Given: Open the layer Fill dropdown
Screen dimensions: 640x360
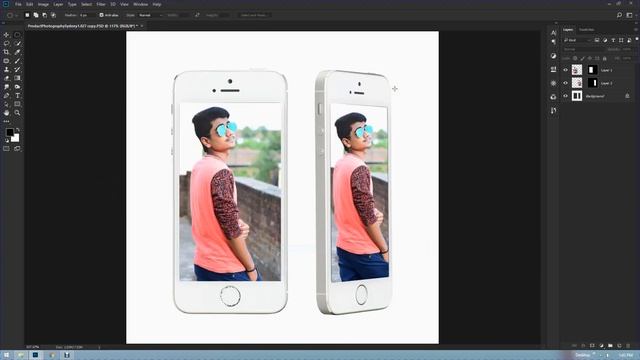Looking at the screenshot, I should (x=627, y=58).
